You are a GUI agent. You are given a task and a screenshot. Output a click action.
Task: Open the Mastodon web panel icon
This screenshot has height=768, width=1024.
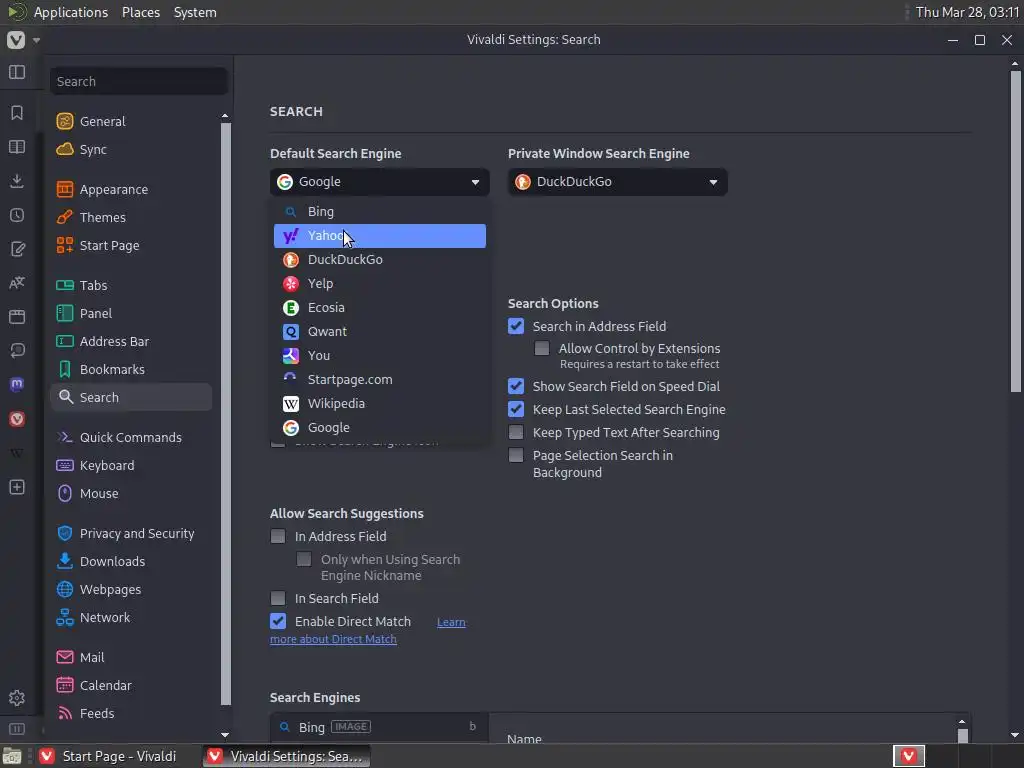(x=17, y=385)
